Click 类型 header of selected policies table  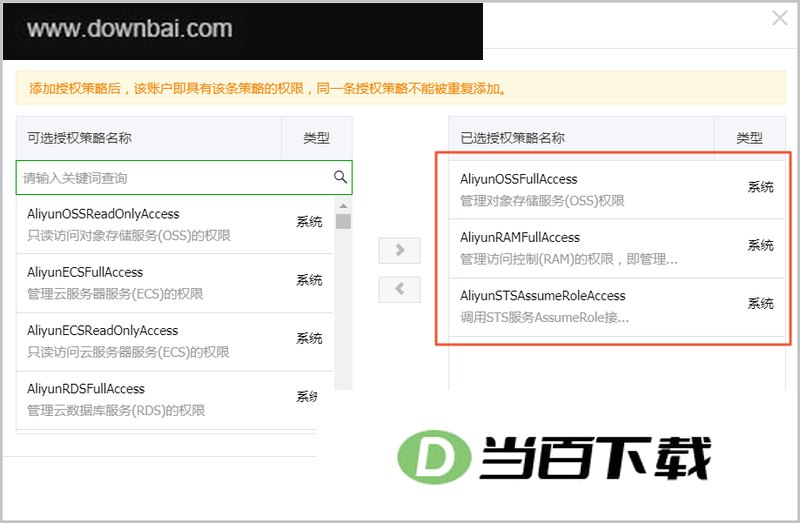(x=749, y=138)
